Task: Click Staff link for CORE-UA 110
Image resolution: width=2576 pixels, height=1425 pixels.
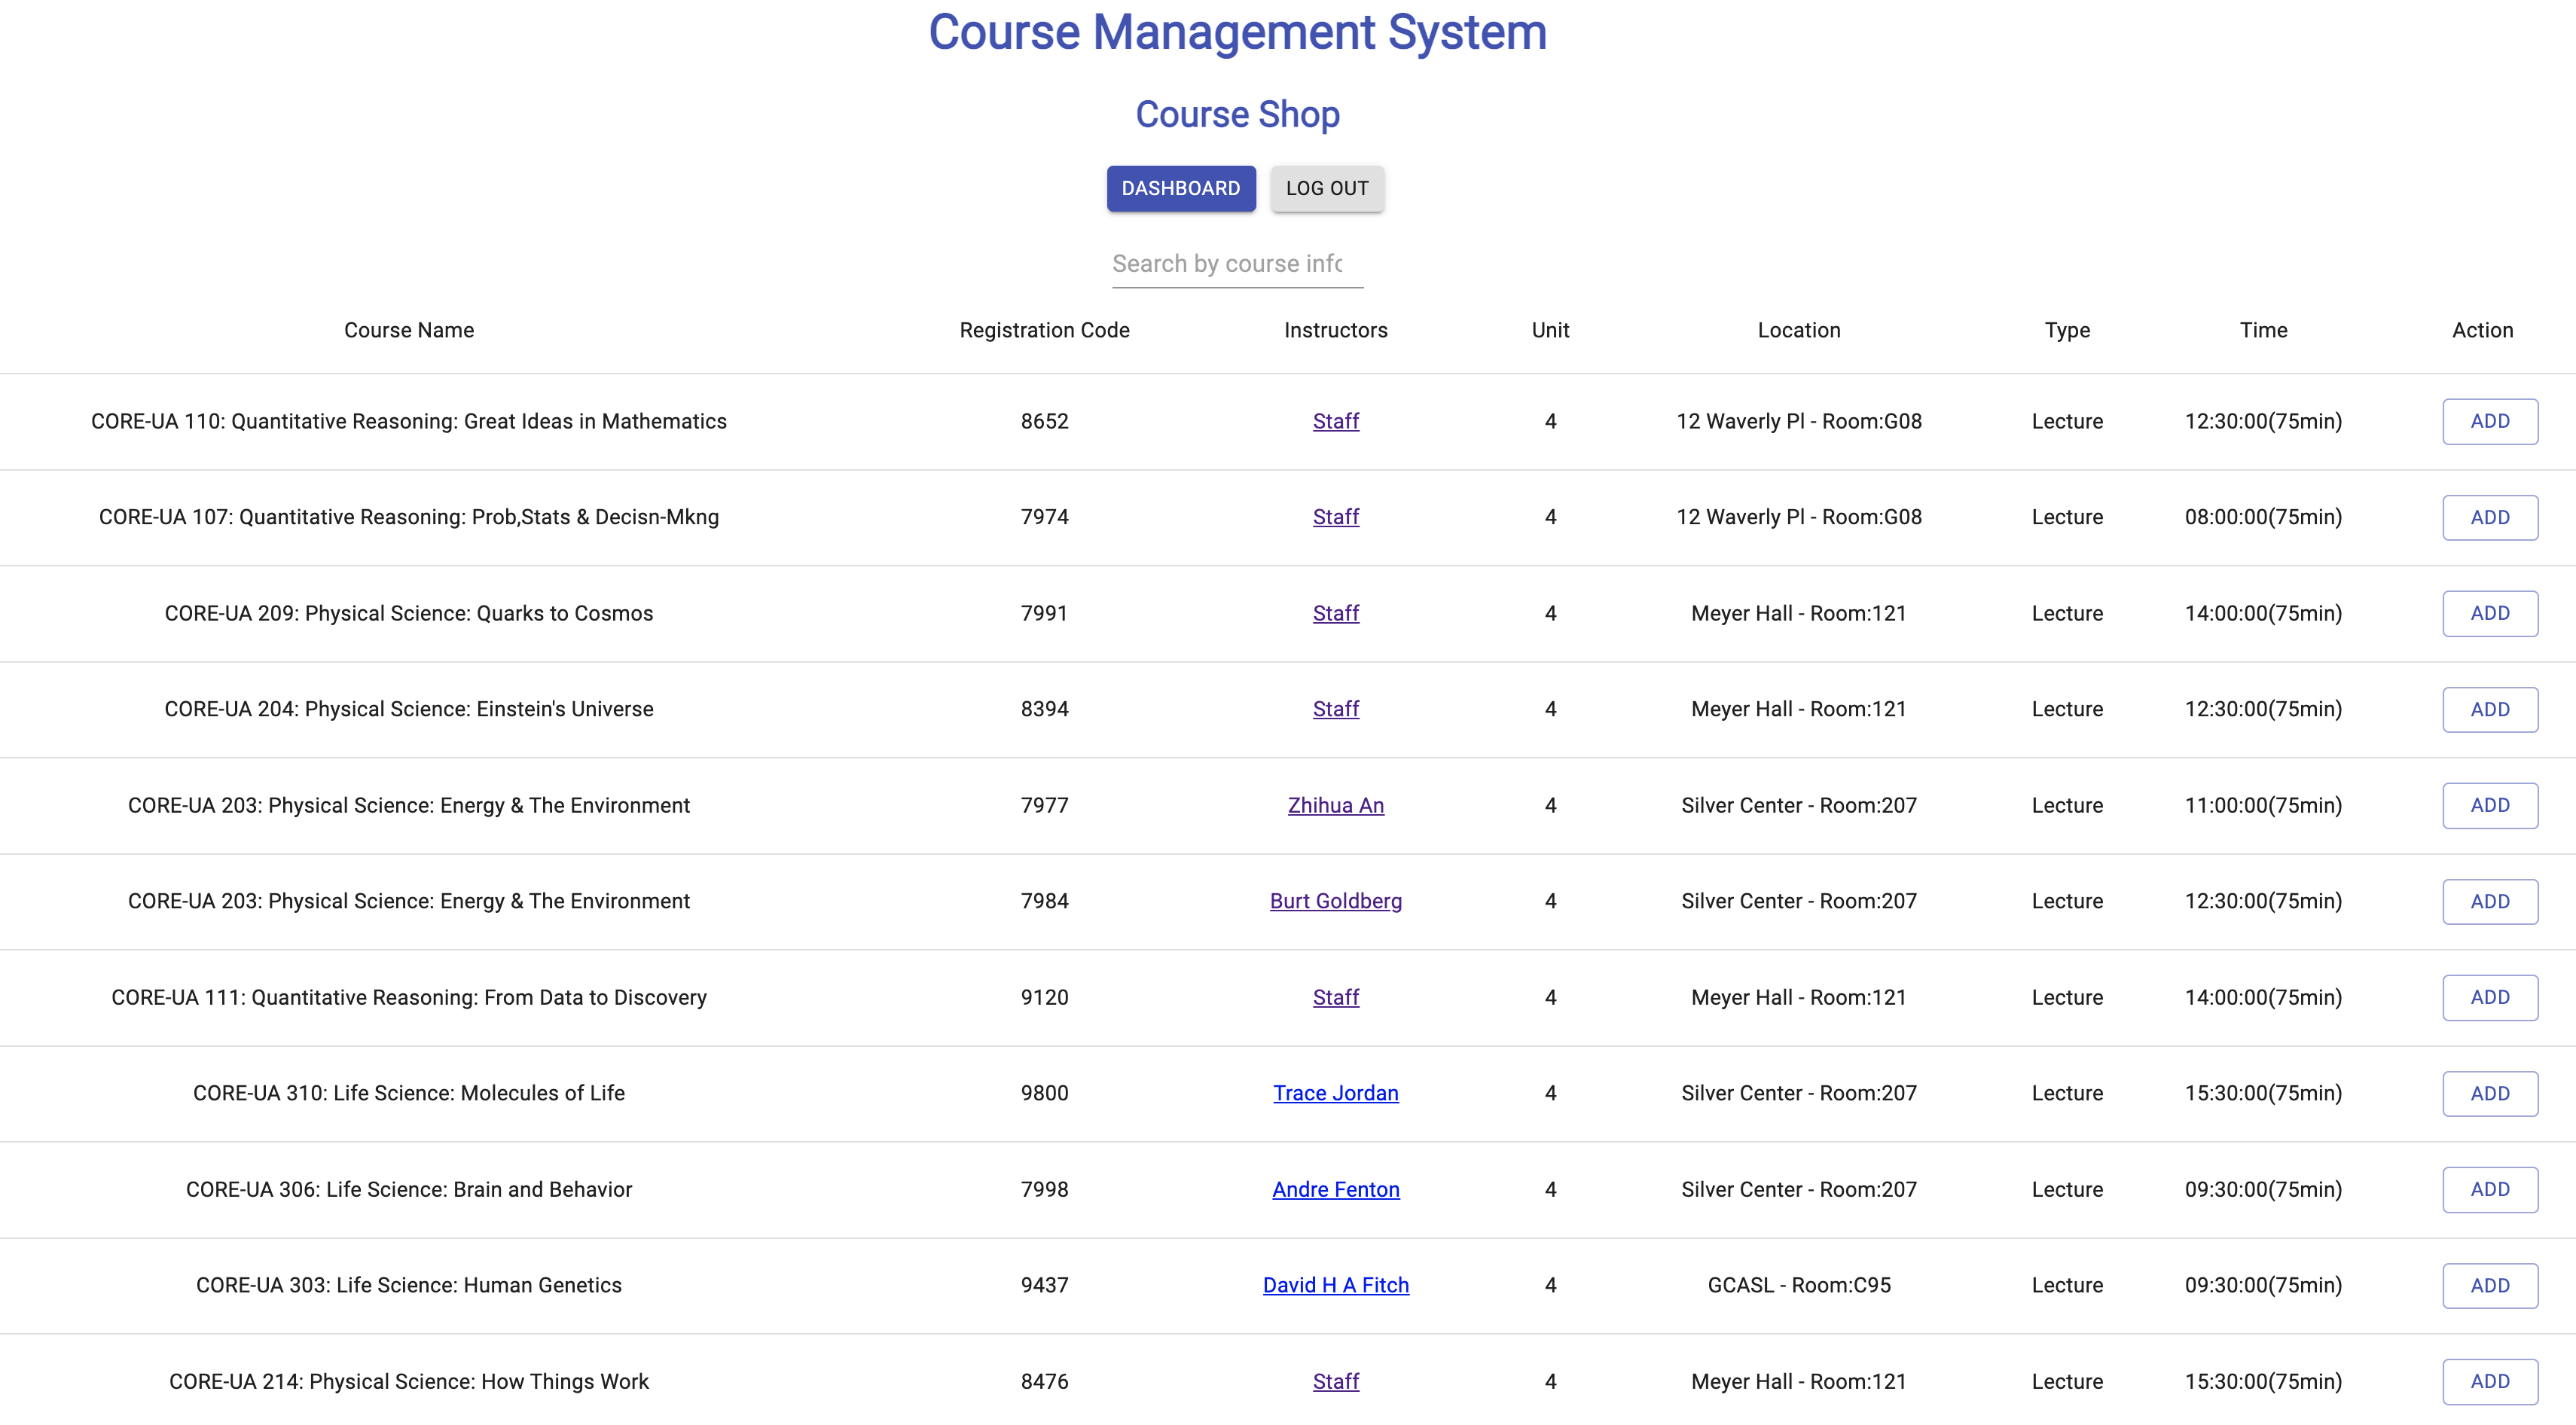Action: tap(1335, 421)
